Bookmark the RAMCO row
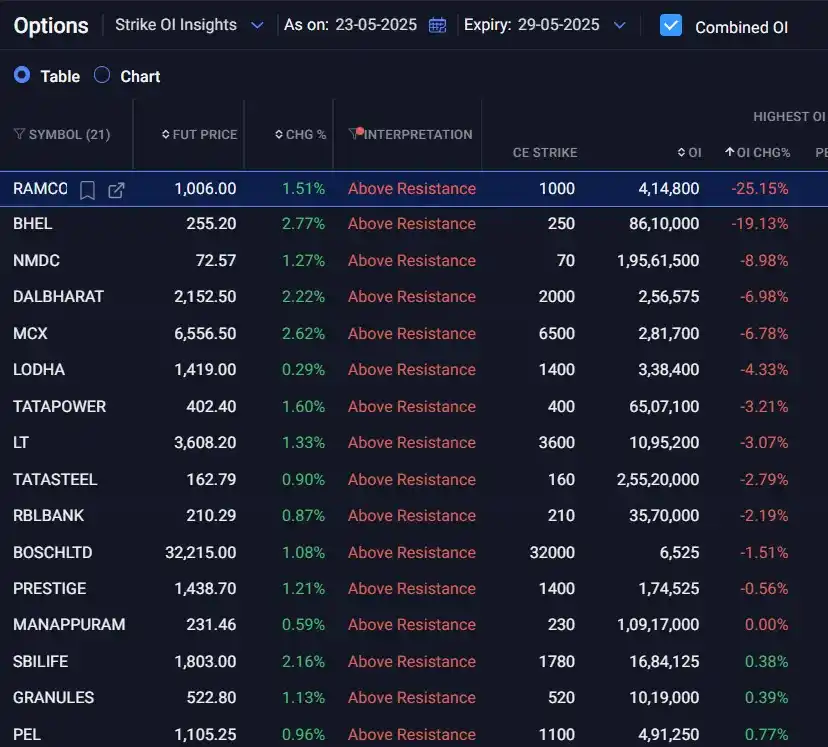828x747 pixels. coord(87,190)
